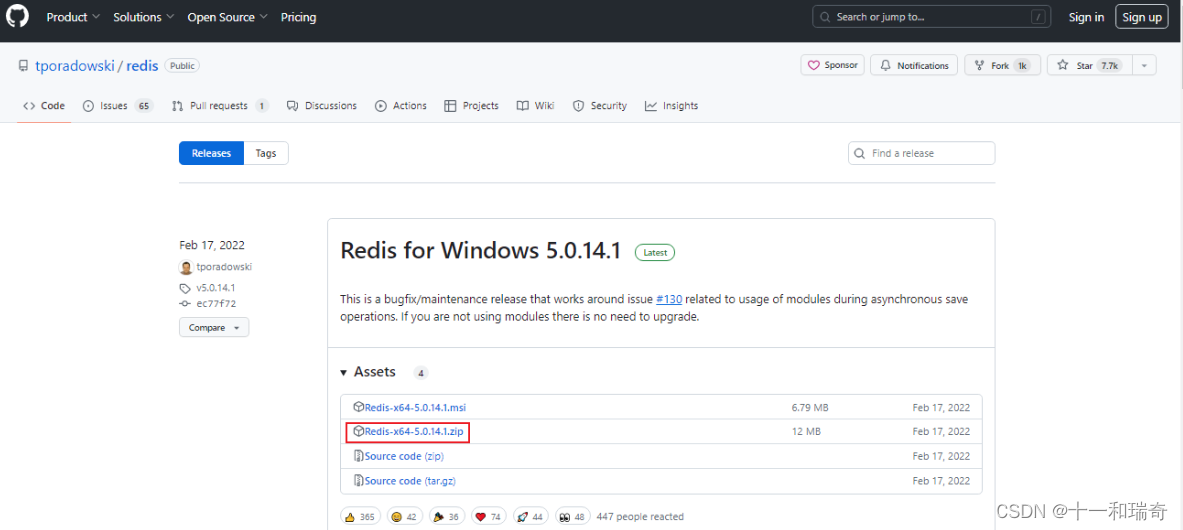Click the Feb 17, 2022 release date text
Viewport: 1183px width, 530px height.
[x=212, y=245]
